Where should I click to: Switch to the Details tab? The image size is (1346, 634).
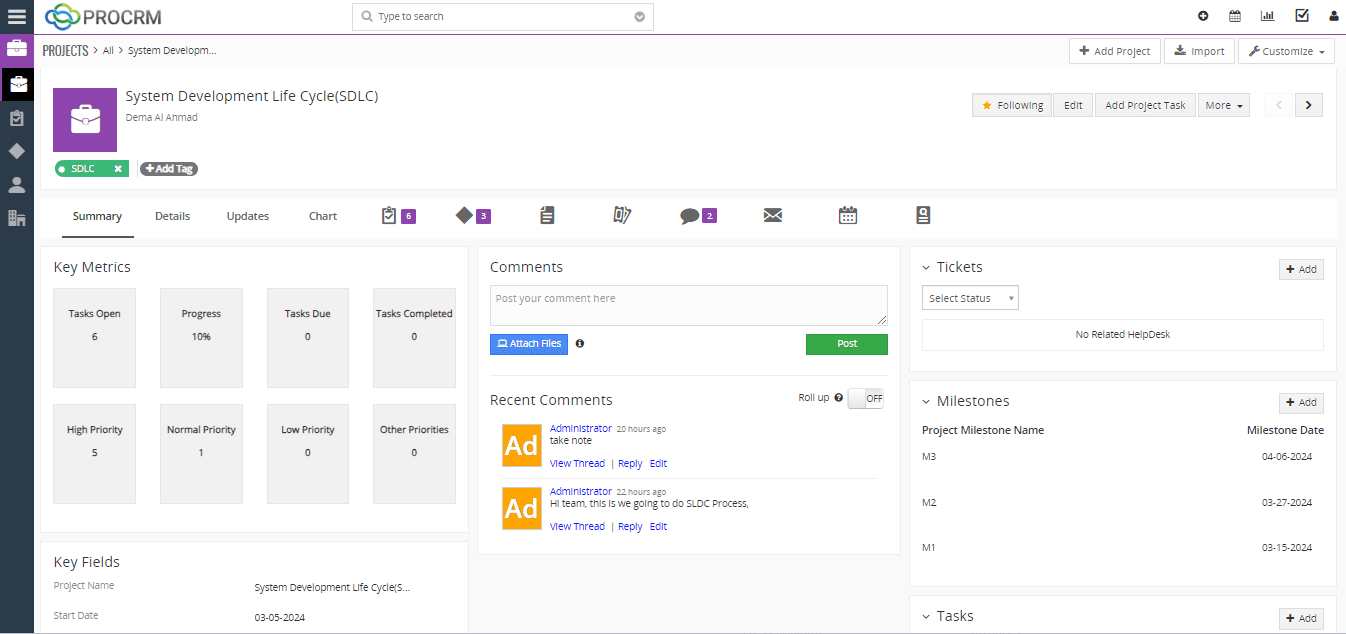pyautogui.click(x=172, y=216)
